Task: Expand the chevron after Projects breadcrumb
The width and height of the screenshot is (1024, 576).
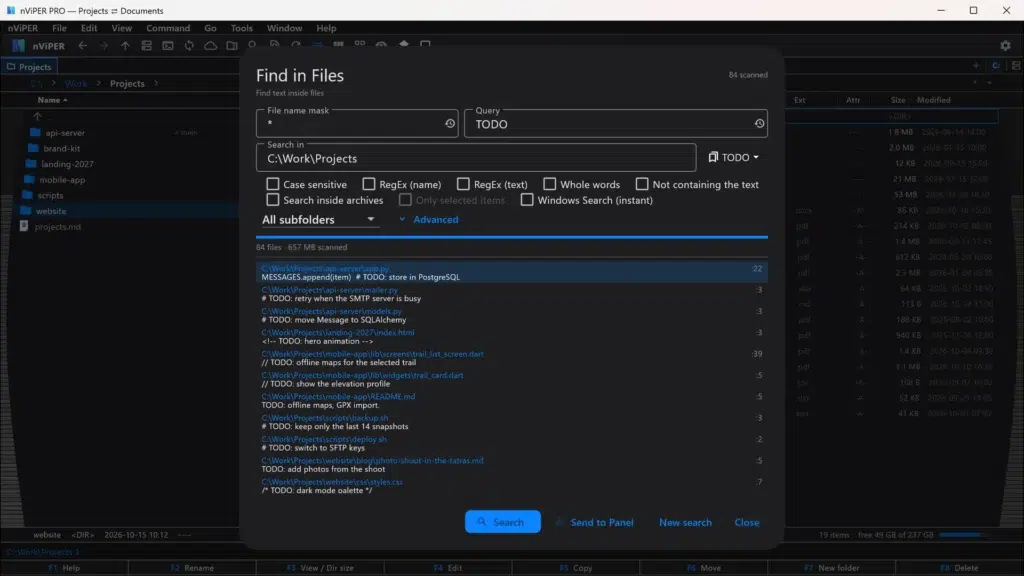Action: point(156,84)
